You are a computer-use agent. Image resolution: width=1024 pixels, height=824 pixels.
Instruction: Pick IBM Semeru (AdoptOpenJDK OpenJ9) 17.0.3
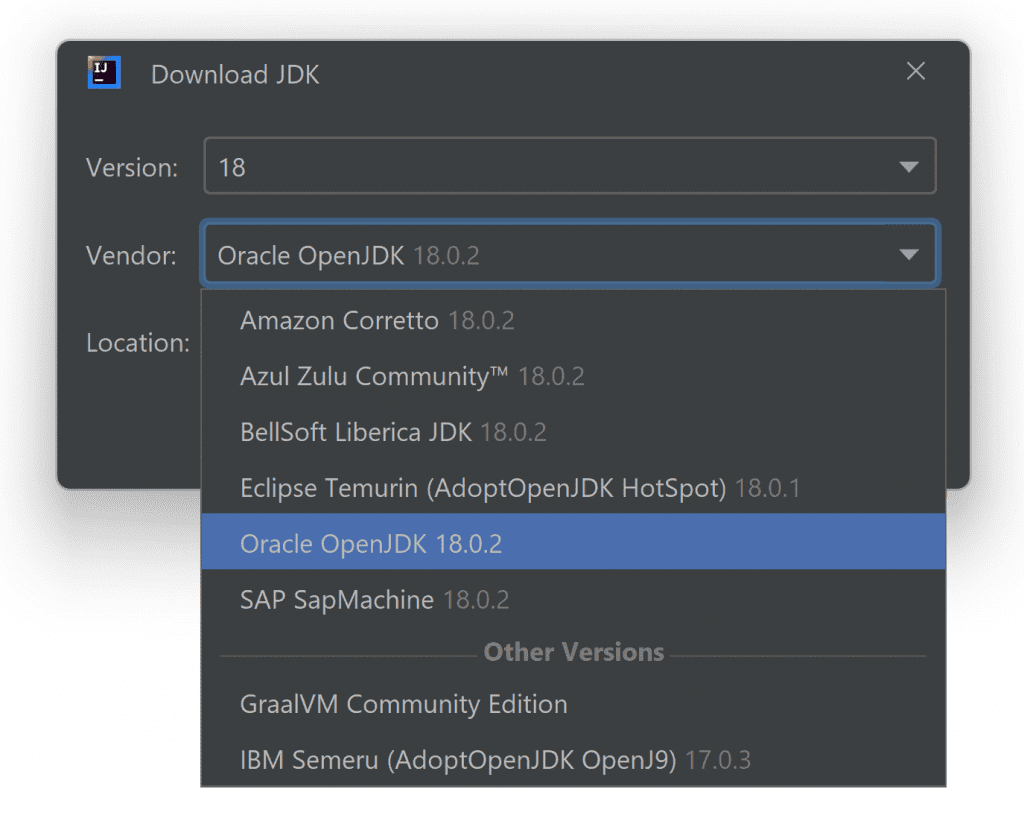click(495, 760)
